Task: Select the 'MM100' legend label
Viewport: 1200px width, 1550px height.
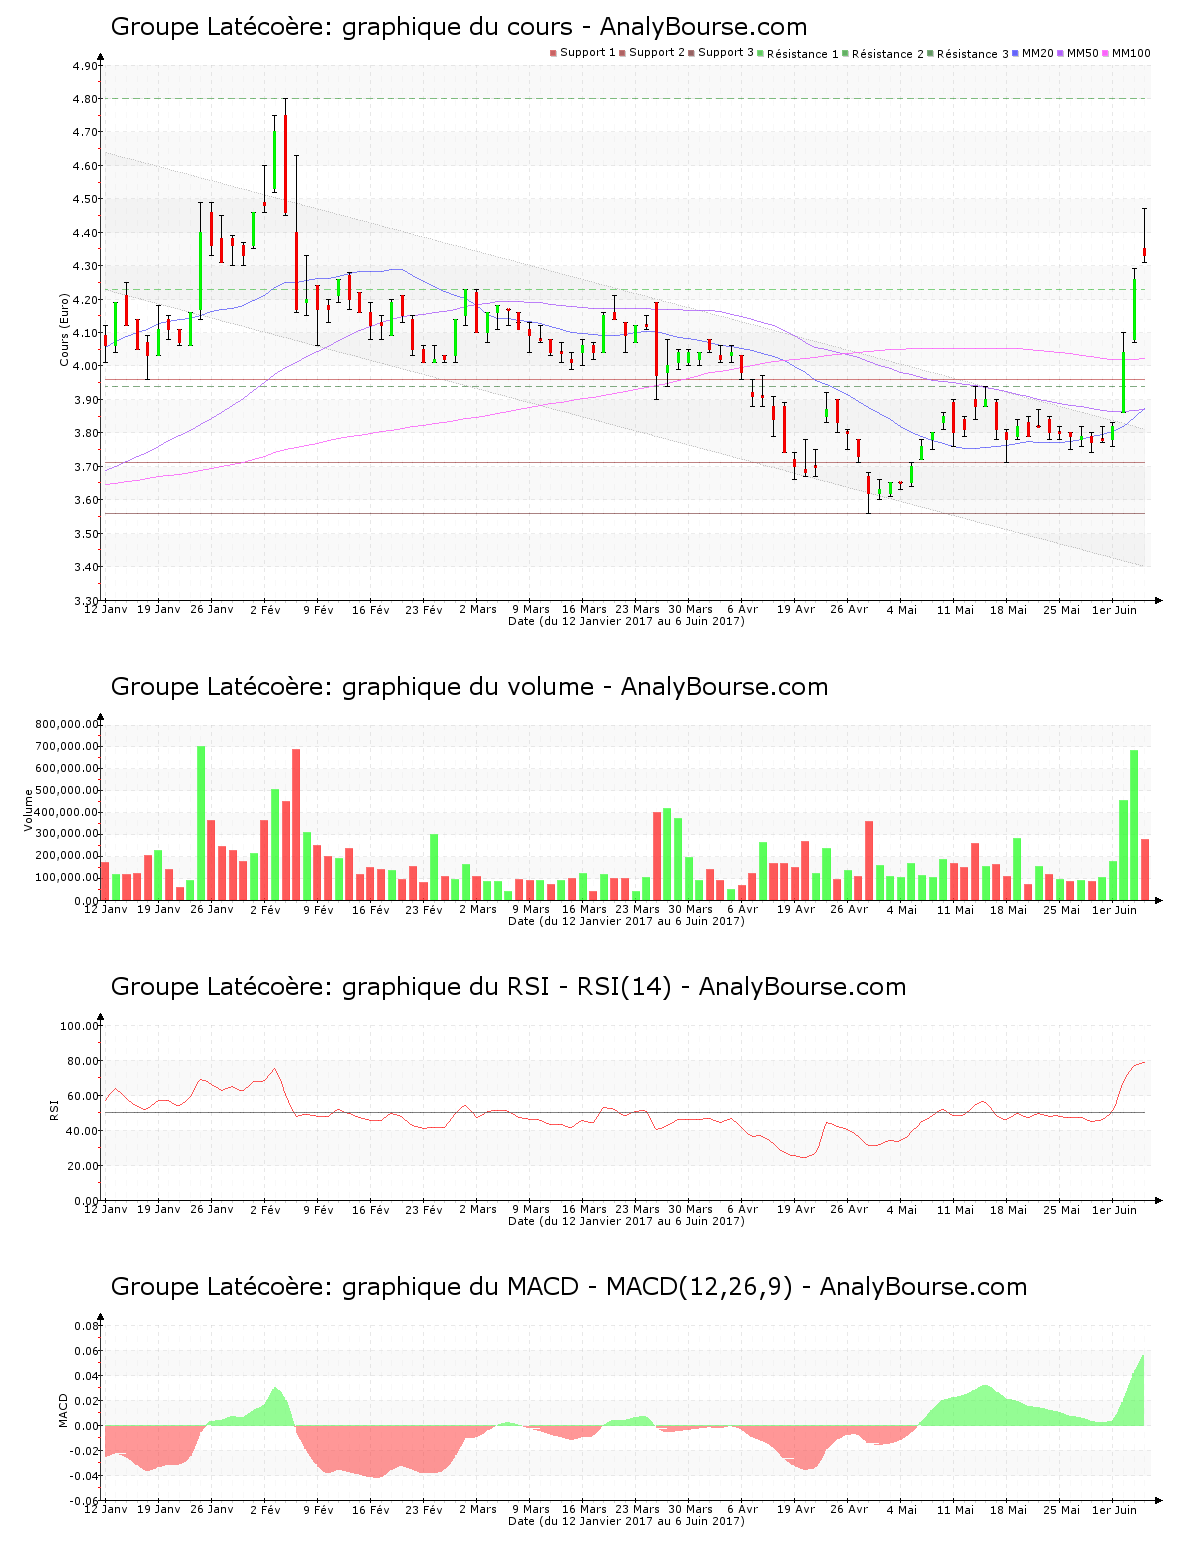Action: tap(1131, 53)
